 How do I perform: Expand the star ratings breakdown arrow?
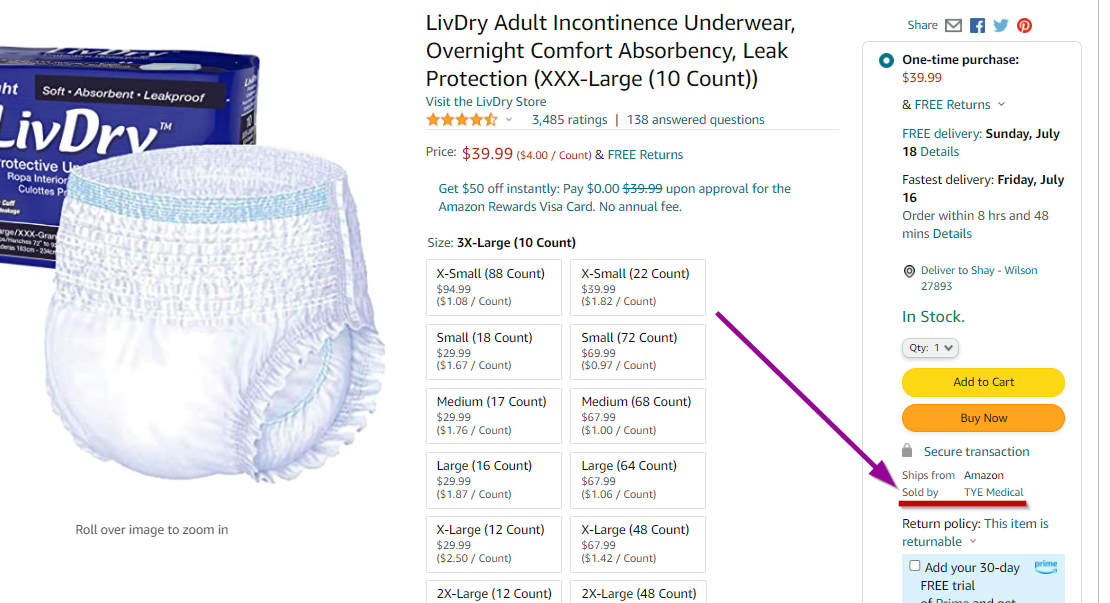[508, 120]
